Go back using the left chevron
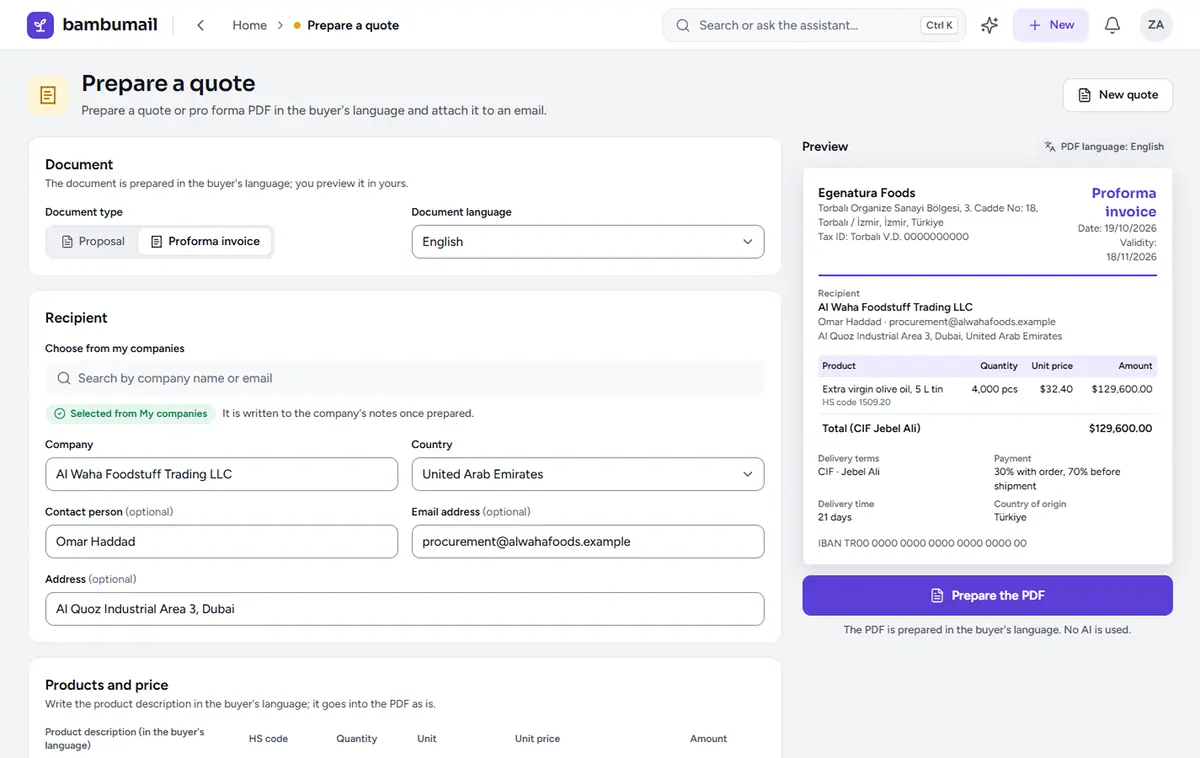1200x758 pixels. tap(201, 25)
